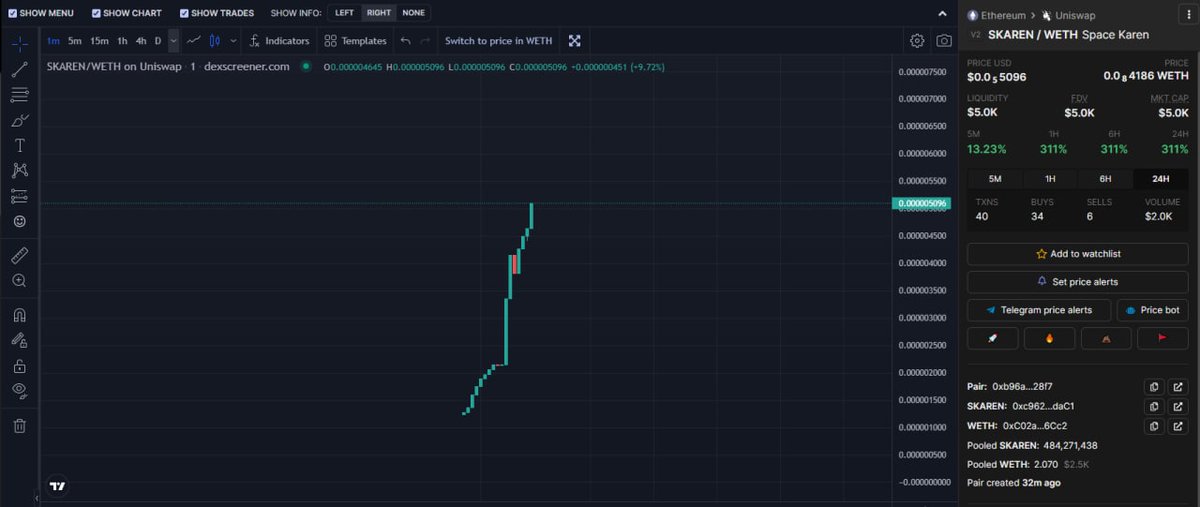Expand the timeframe interval dropdown
Image resolution: width=1200 pixels, height=507 pixels.
174,41
